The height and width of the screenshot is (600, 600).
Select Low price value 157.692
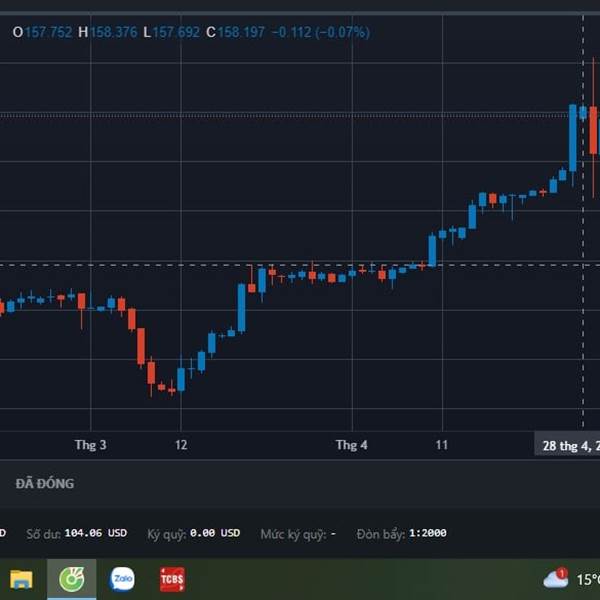tap(176, 32)
